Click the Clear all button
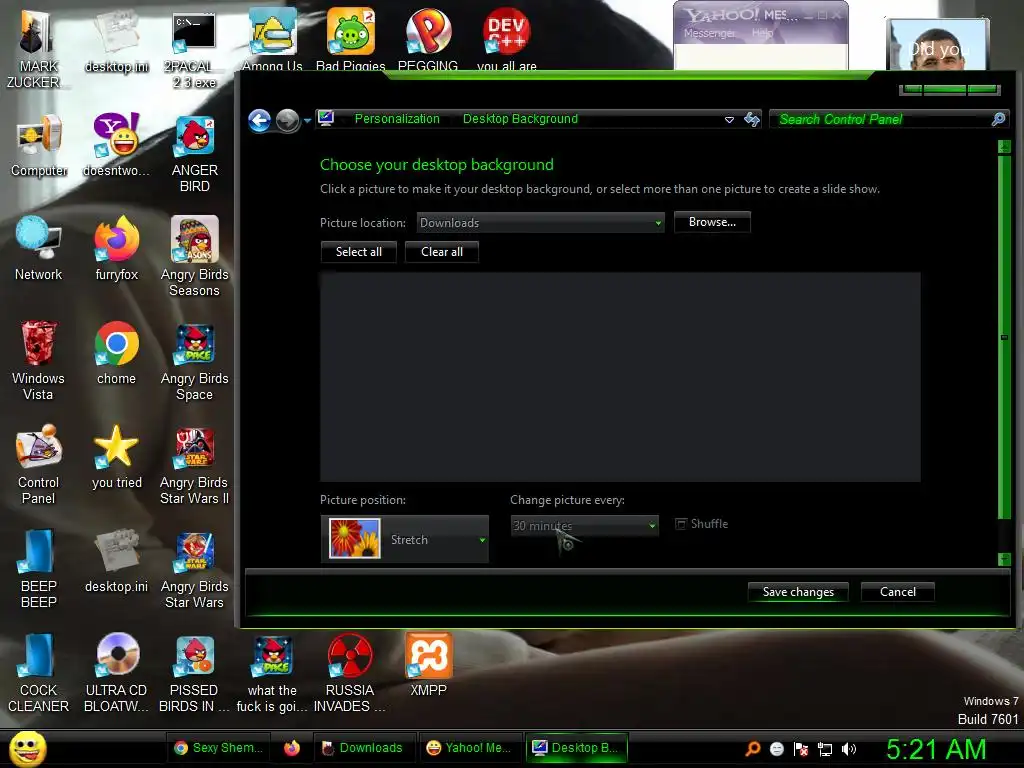The width and height of the screenshot is (1024, 768). (x=442, y=252)
